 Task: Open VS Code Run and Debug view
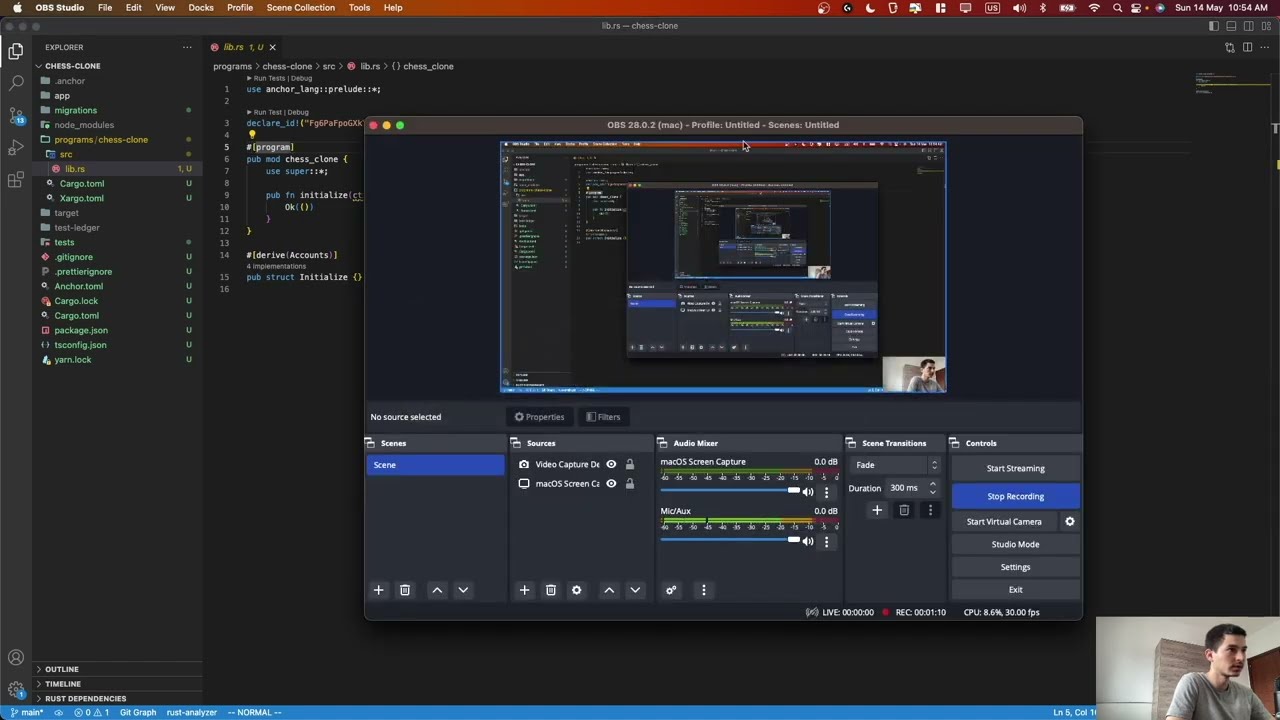pyautogui.click(x=16, y=148)
